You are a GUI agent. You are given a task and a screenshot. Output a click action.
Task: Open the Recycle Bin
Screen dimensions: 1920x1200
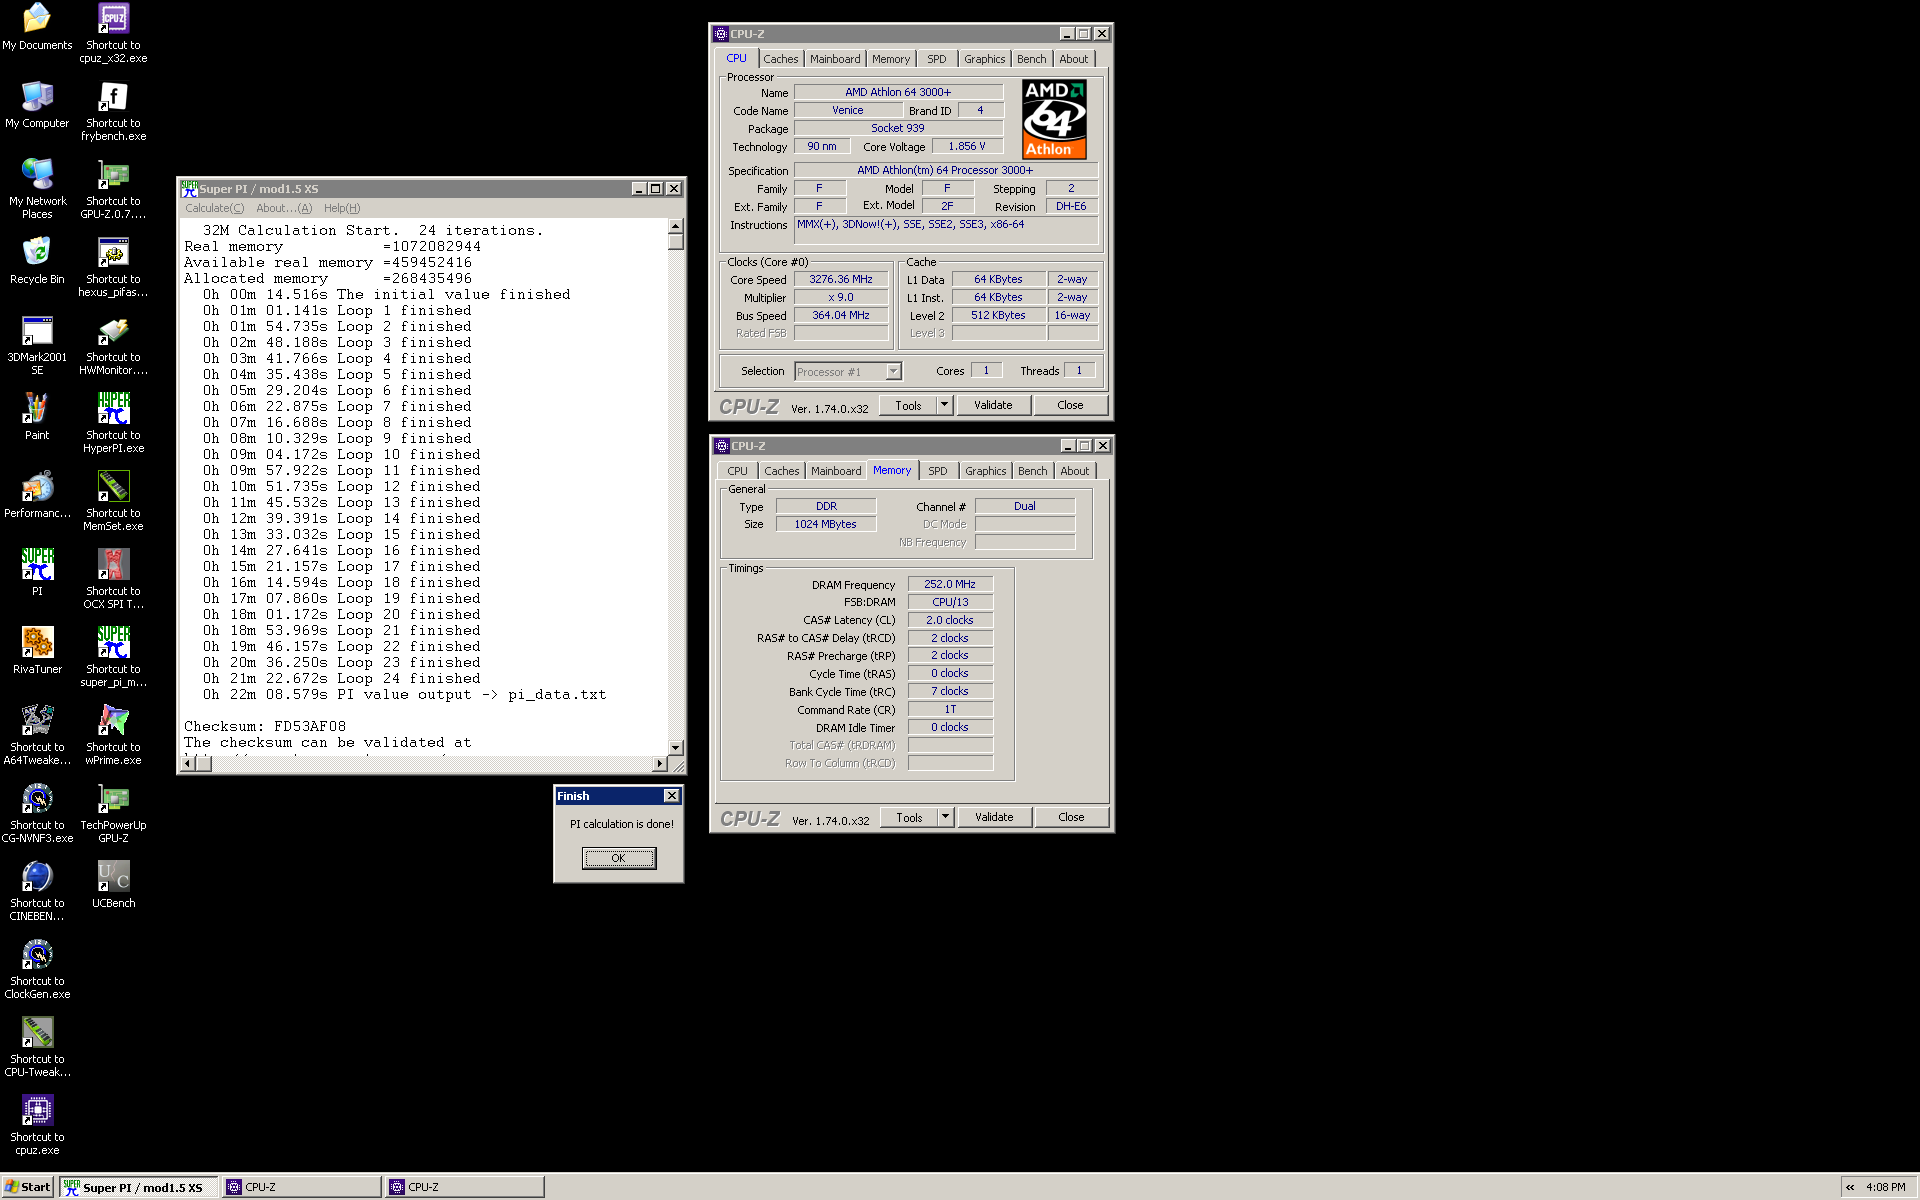37,261
